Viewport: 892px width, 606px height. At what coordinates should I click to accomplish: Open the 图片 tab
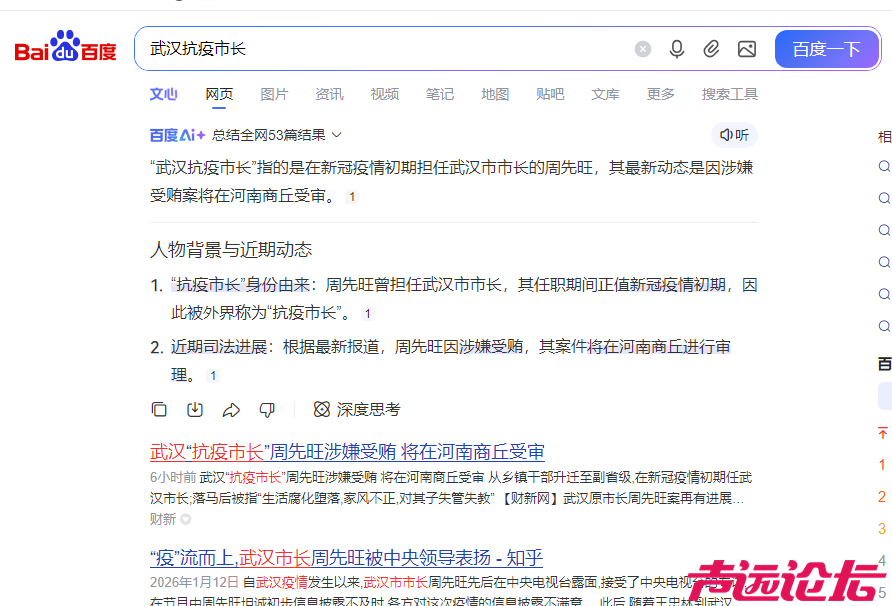(x=274, y=94)
